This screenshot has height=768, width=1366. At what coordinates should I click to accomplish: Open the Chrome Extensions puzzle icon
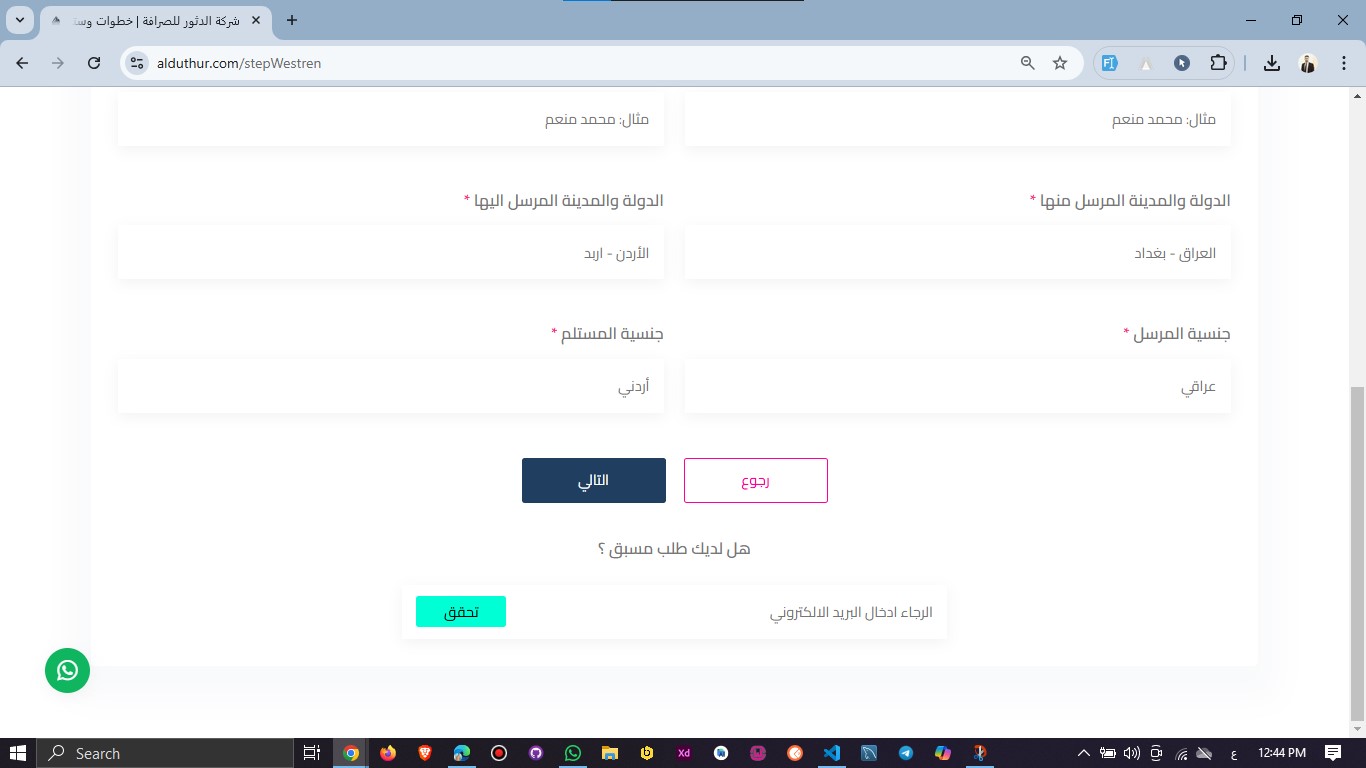pos(1218,63)
